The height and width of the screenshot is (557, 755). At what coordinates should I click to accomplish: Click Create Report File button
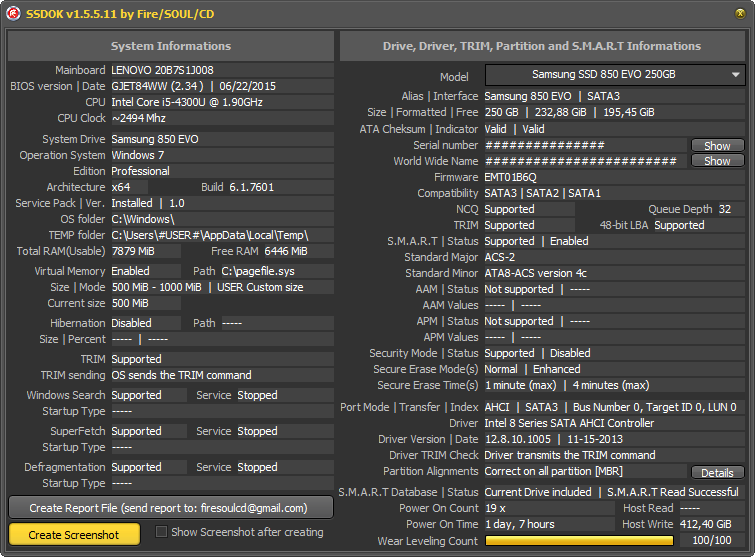(x=170, y=508)
